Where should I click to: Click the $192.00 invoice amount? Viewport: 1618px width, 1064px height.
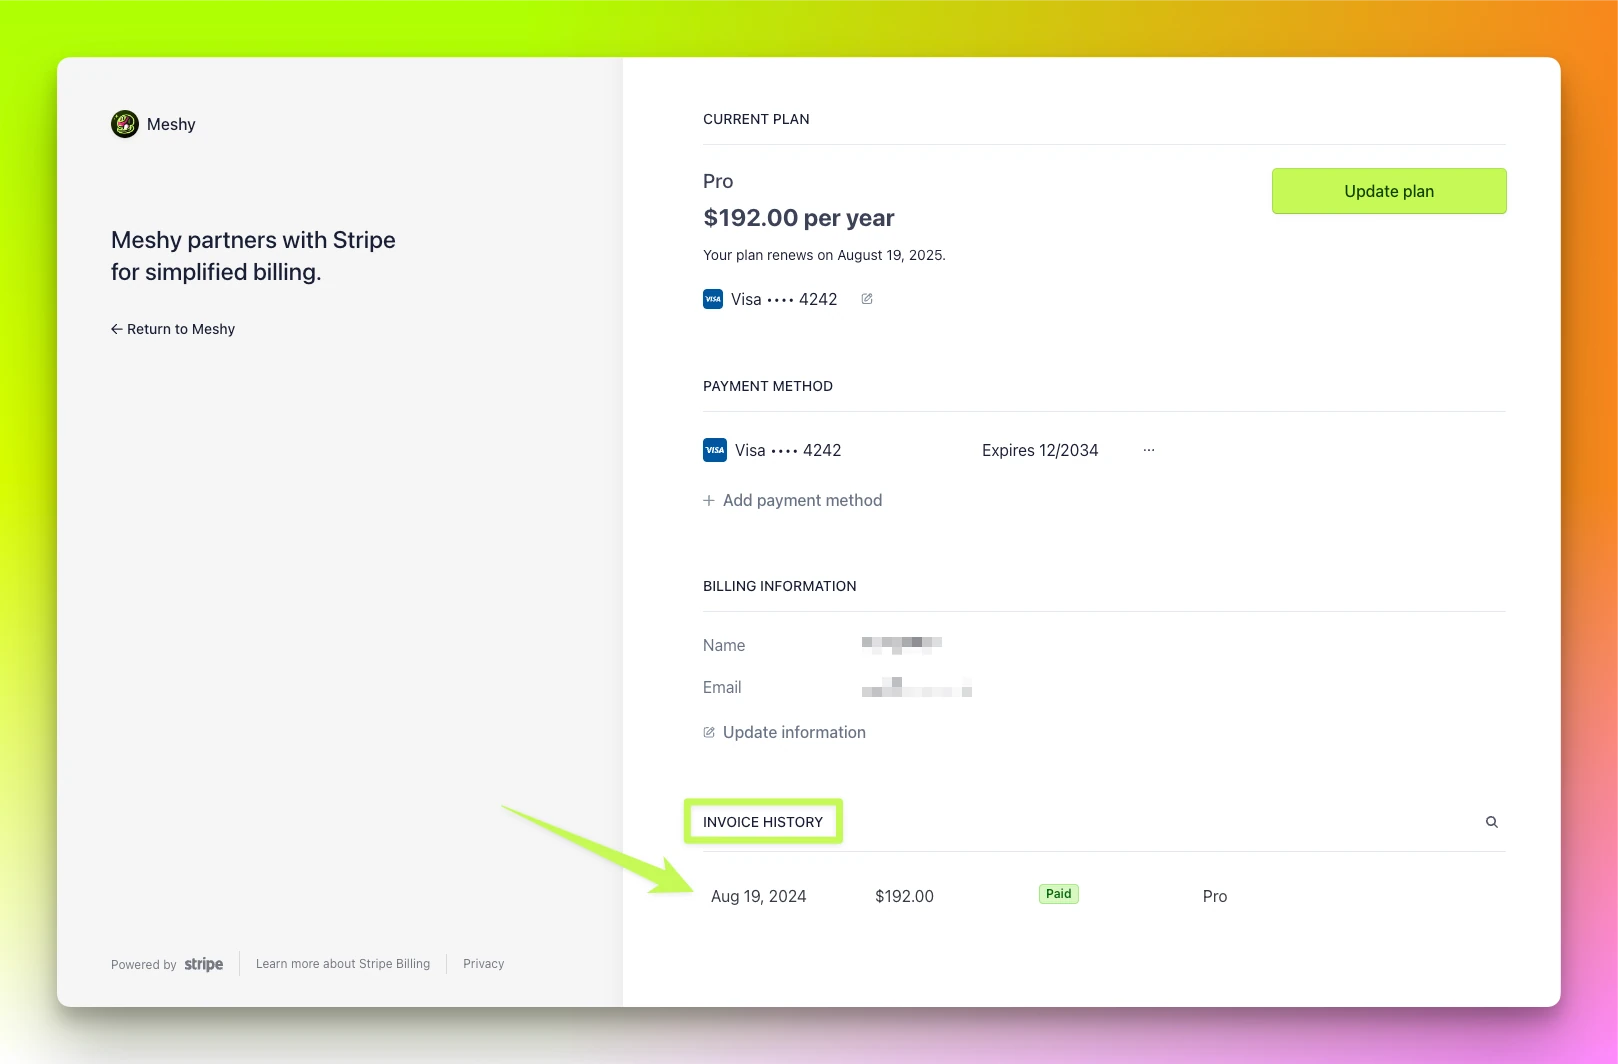(904, 896)
